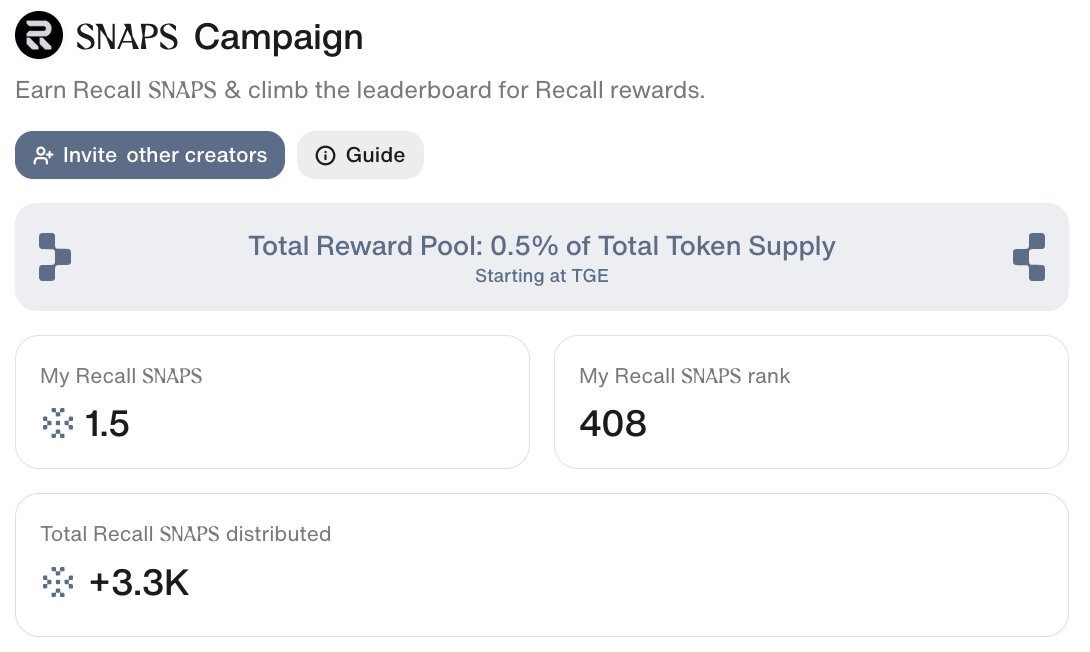Click the SNAPS Campaign heading
The width and height of the screenshot is (1090, 652).
(220, 37)
